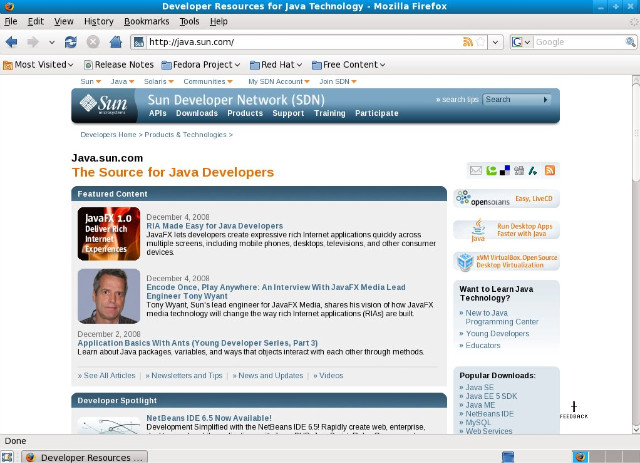This screenshot has width=640, height=463.
Task: Click the Sun Microsystems logo
Action: (103, 104)
